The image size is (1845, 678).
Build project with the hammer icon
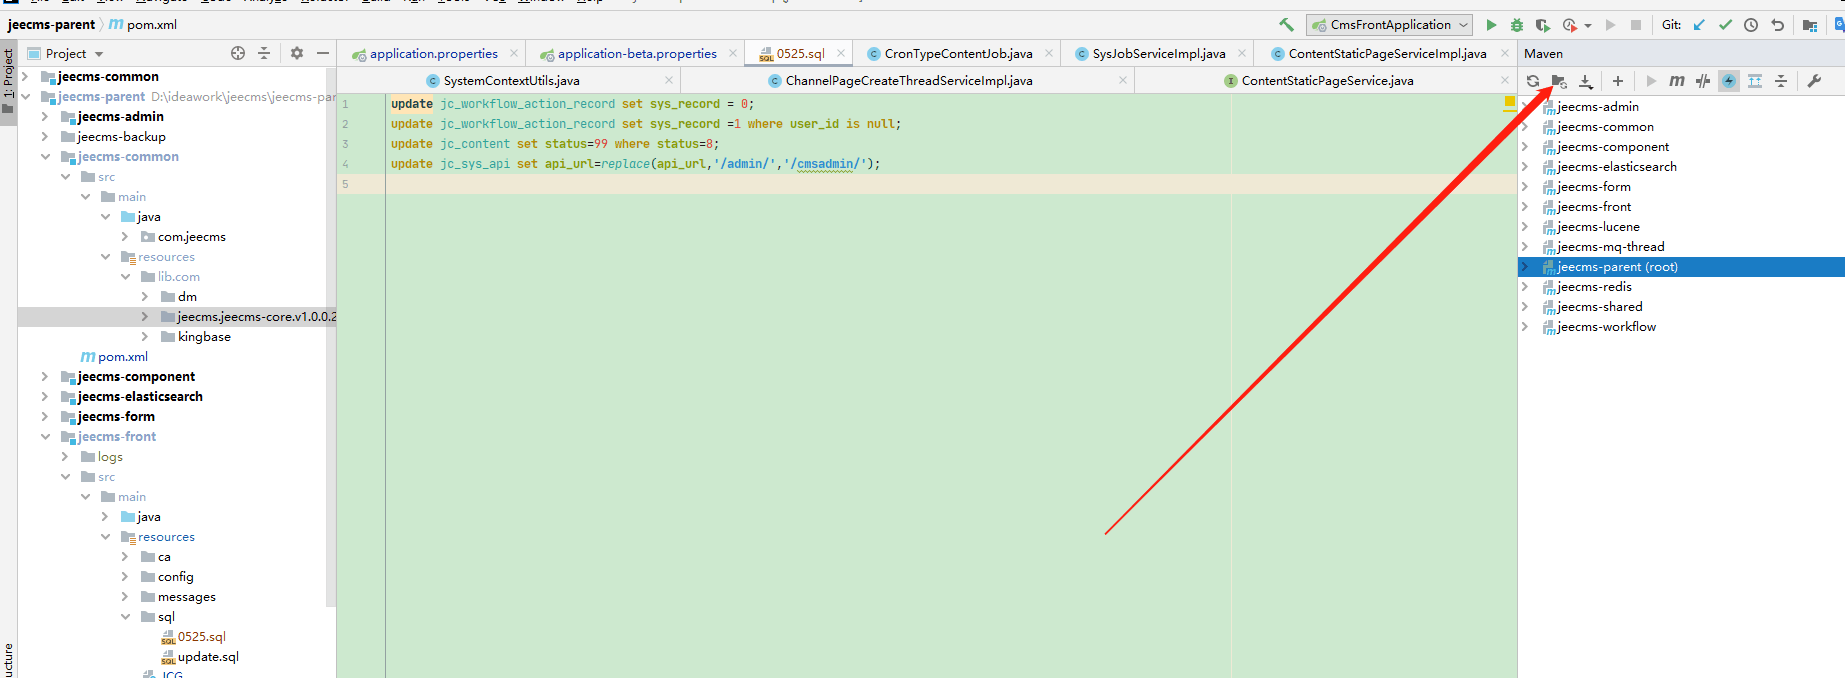[x=1286, y=25]
